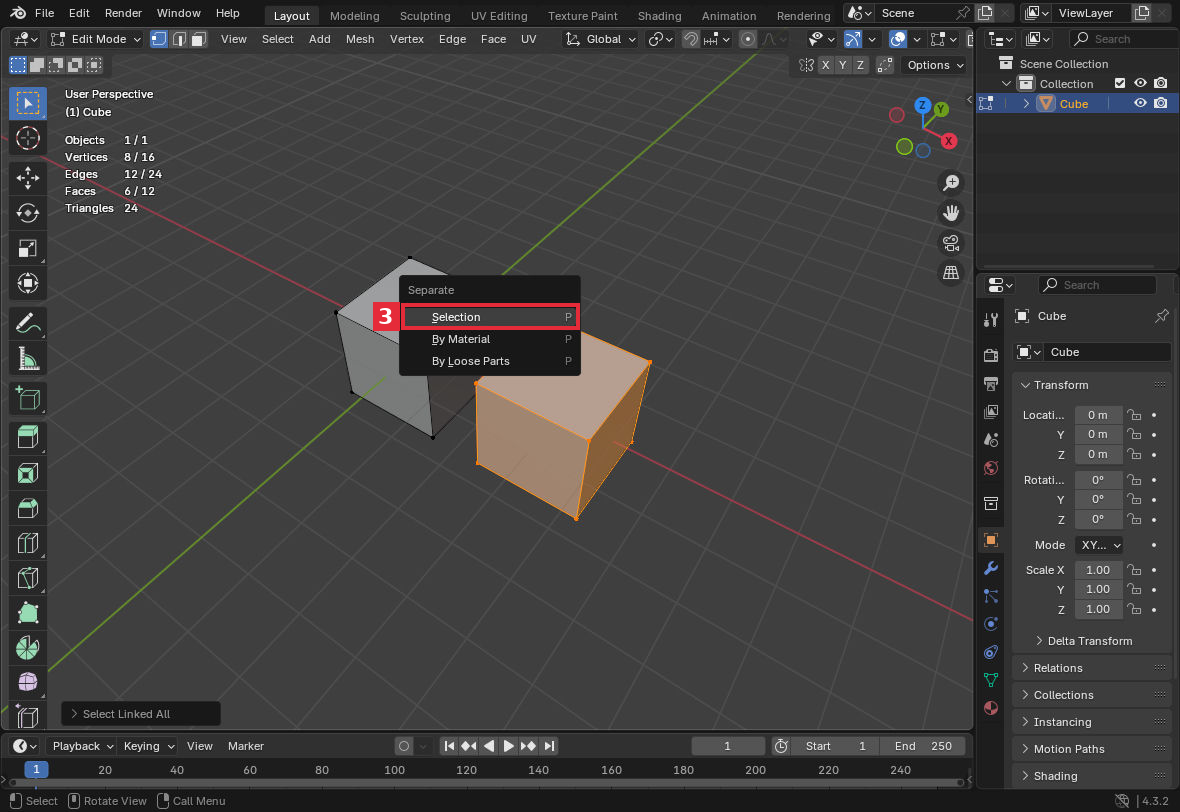Open the Edit Mode dropdown
Image resolution: width=1180 pixels, height=812 pixels.
[x=96, y=39]
